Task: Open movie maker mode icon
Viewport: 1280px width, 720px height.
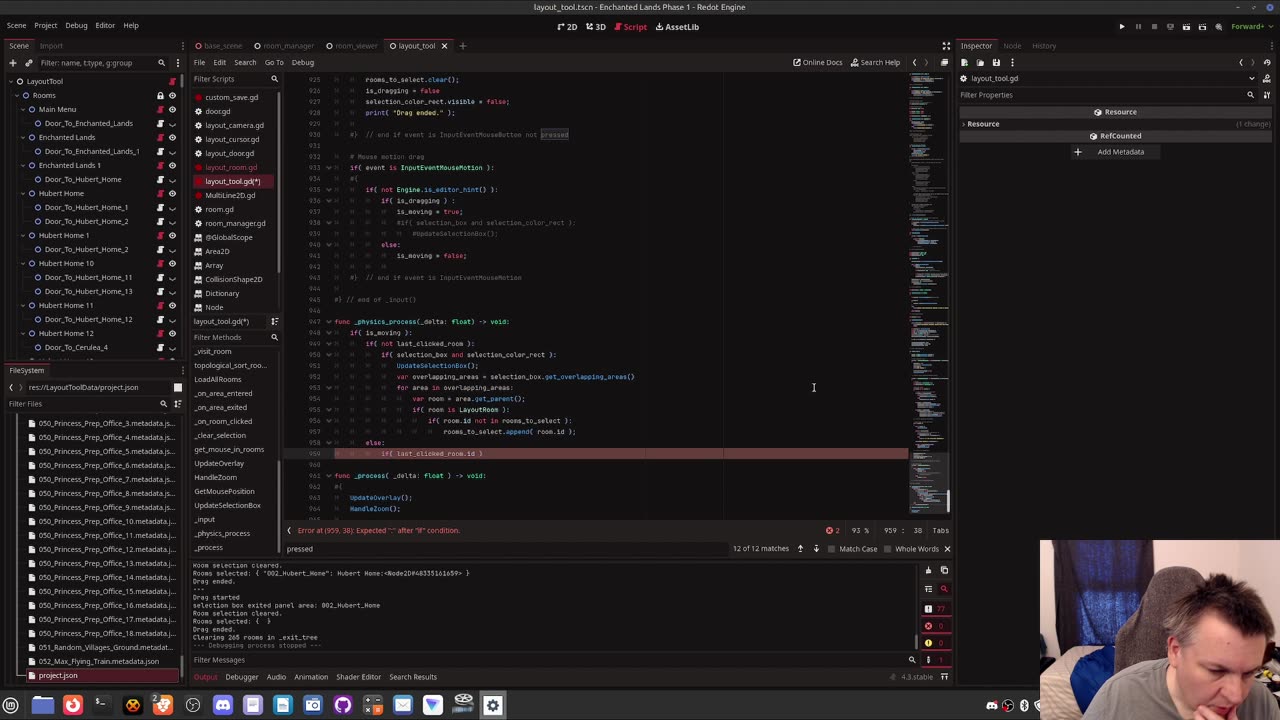Action: pyautogui.click(x=1218, y=27)
